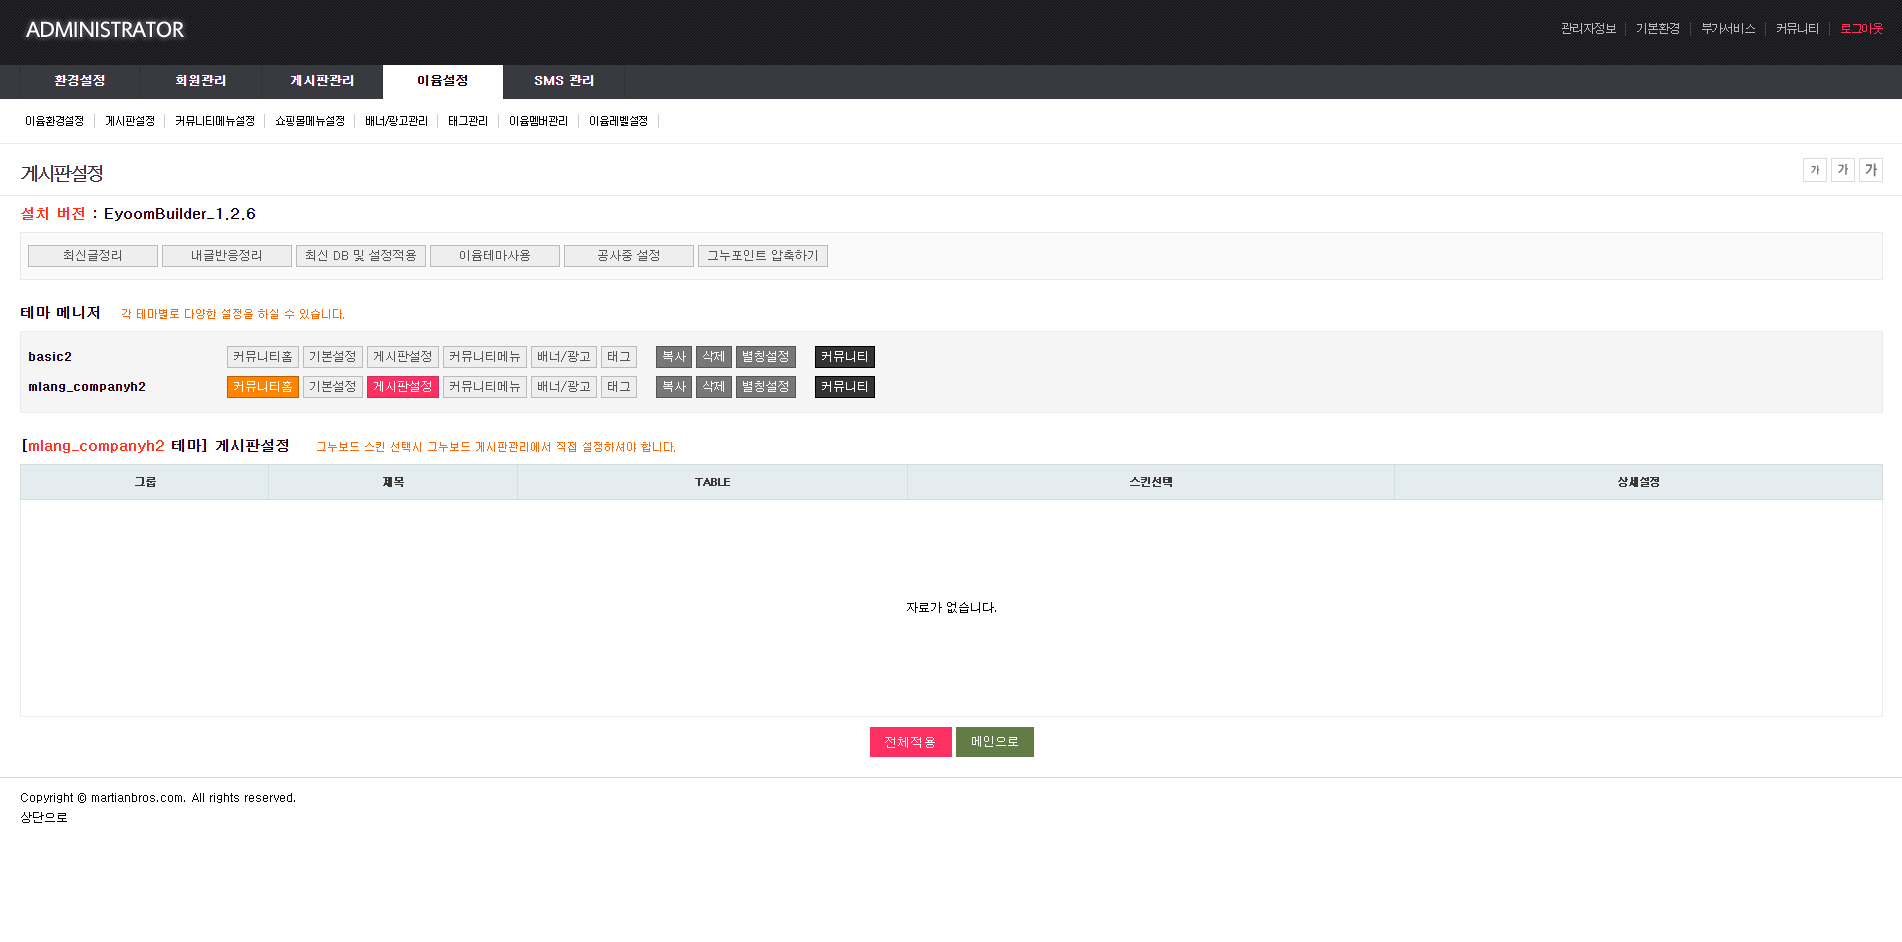
Task: Open the SMS 관리 tab
Action: coord(564,81)
